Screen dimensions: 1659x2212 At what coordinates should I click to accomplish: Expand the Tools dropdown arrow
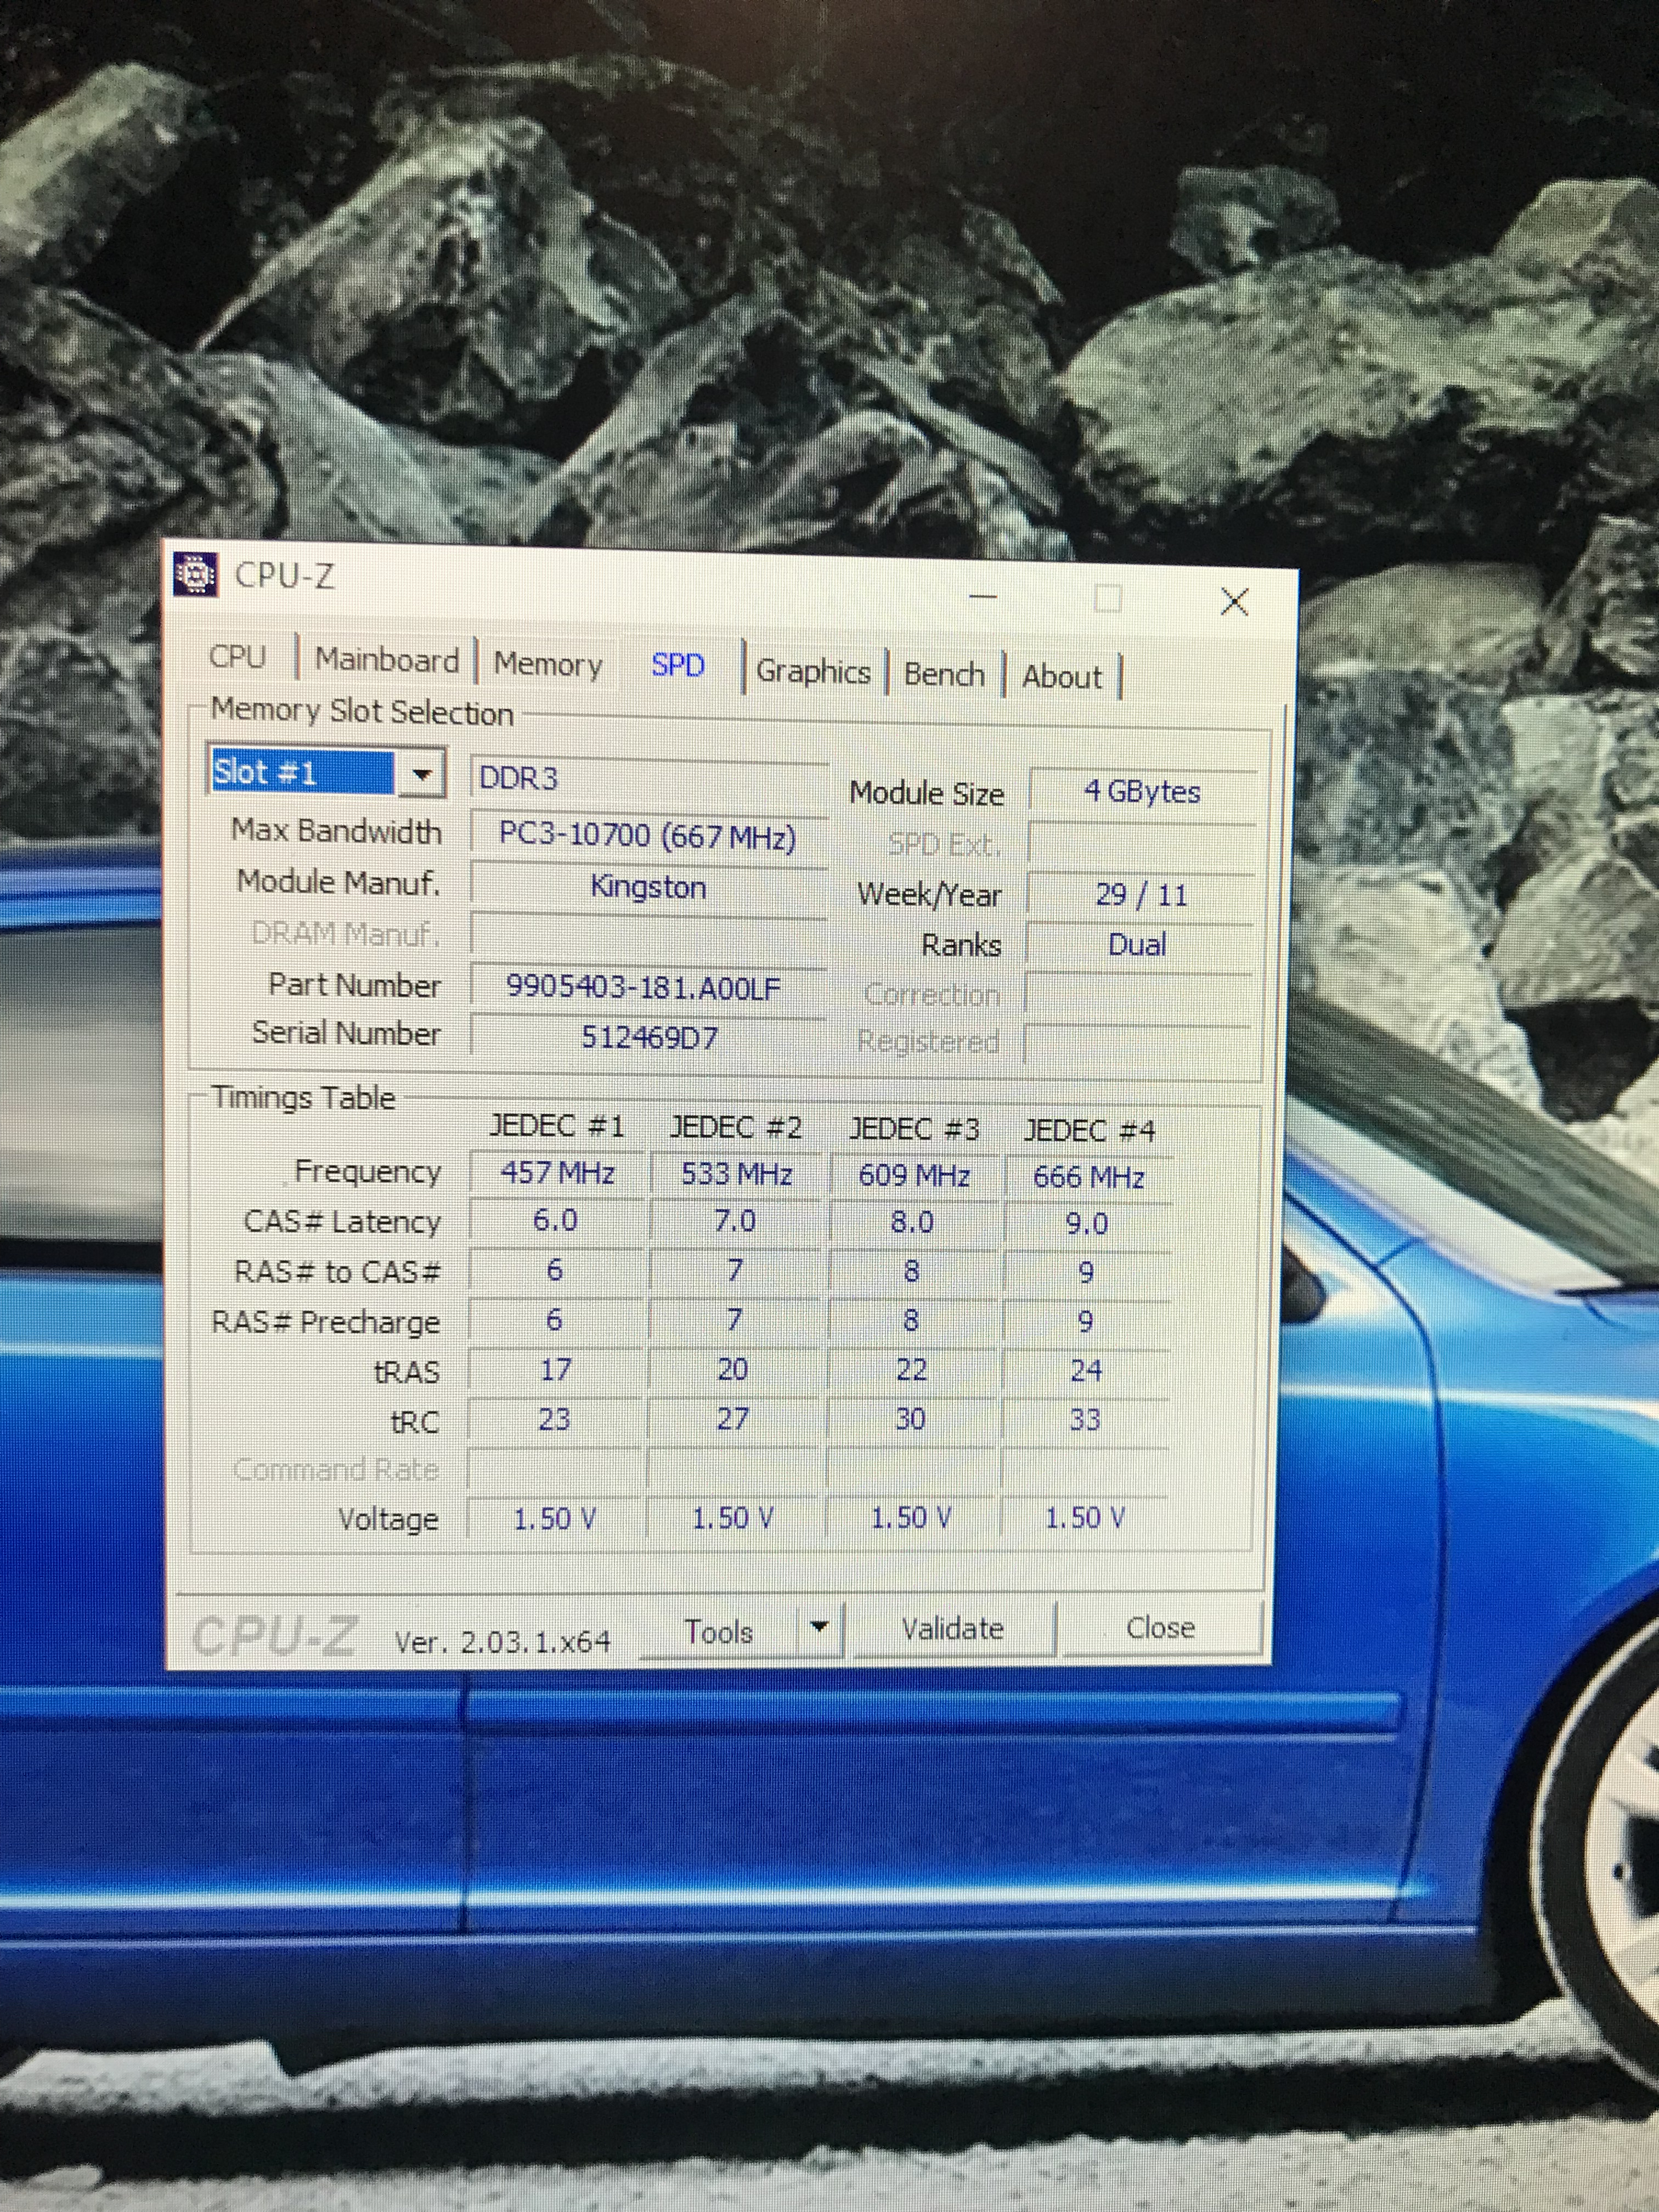click(819, 1627)
